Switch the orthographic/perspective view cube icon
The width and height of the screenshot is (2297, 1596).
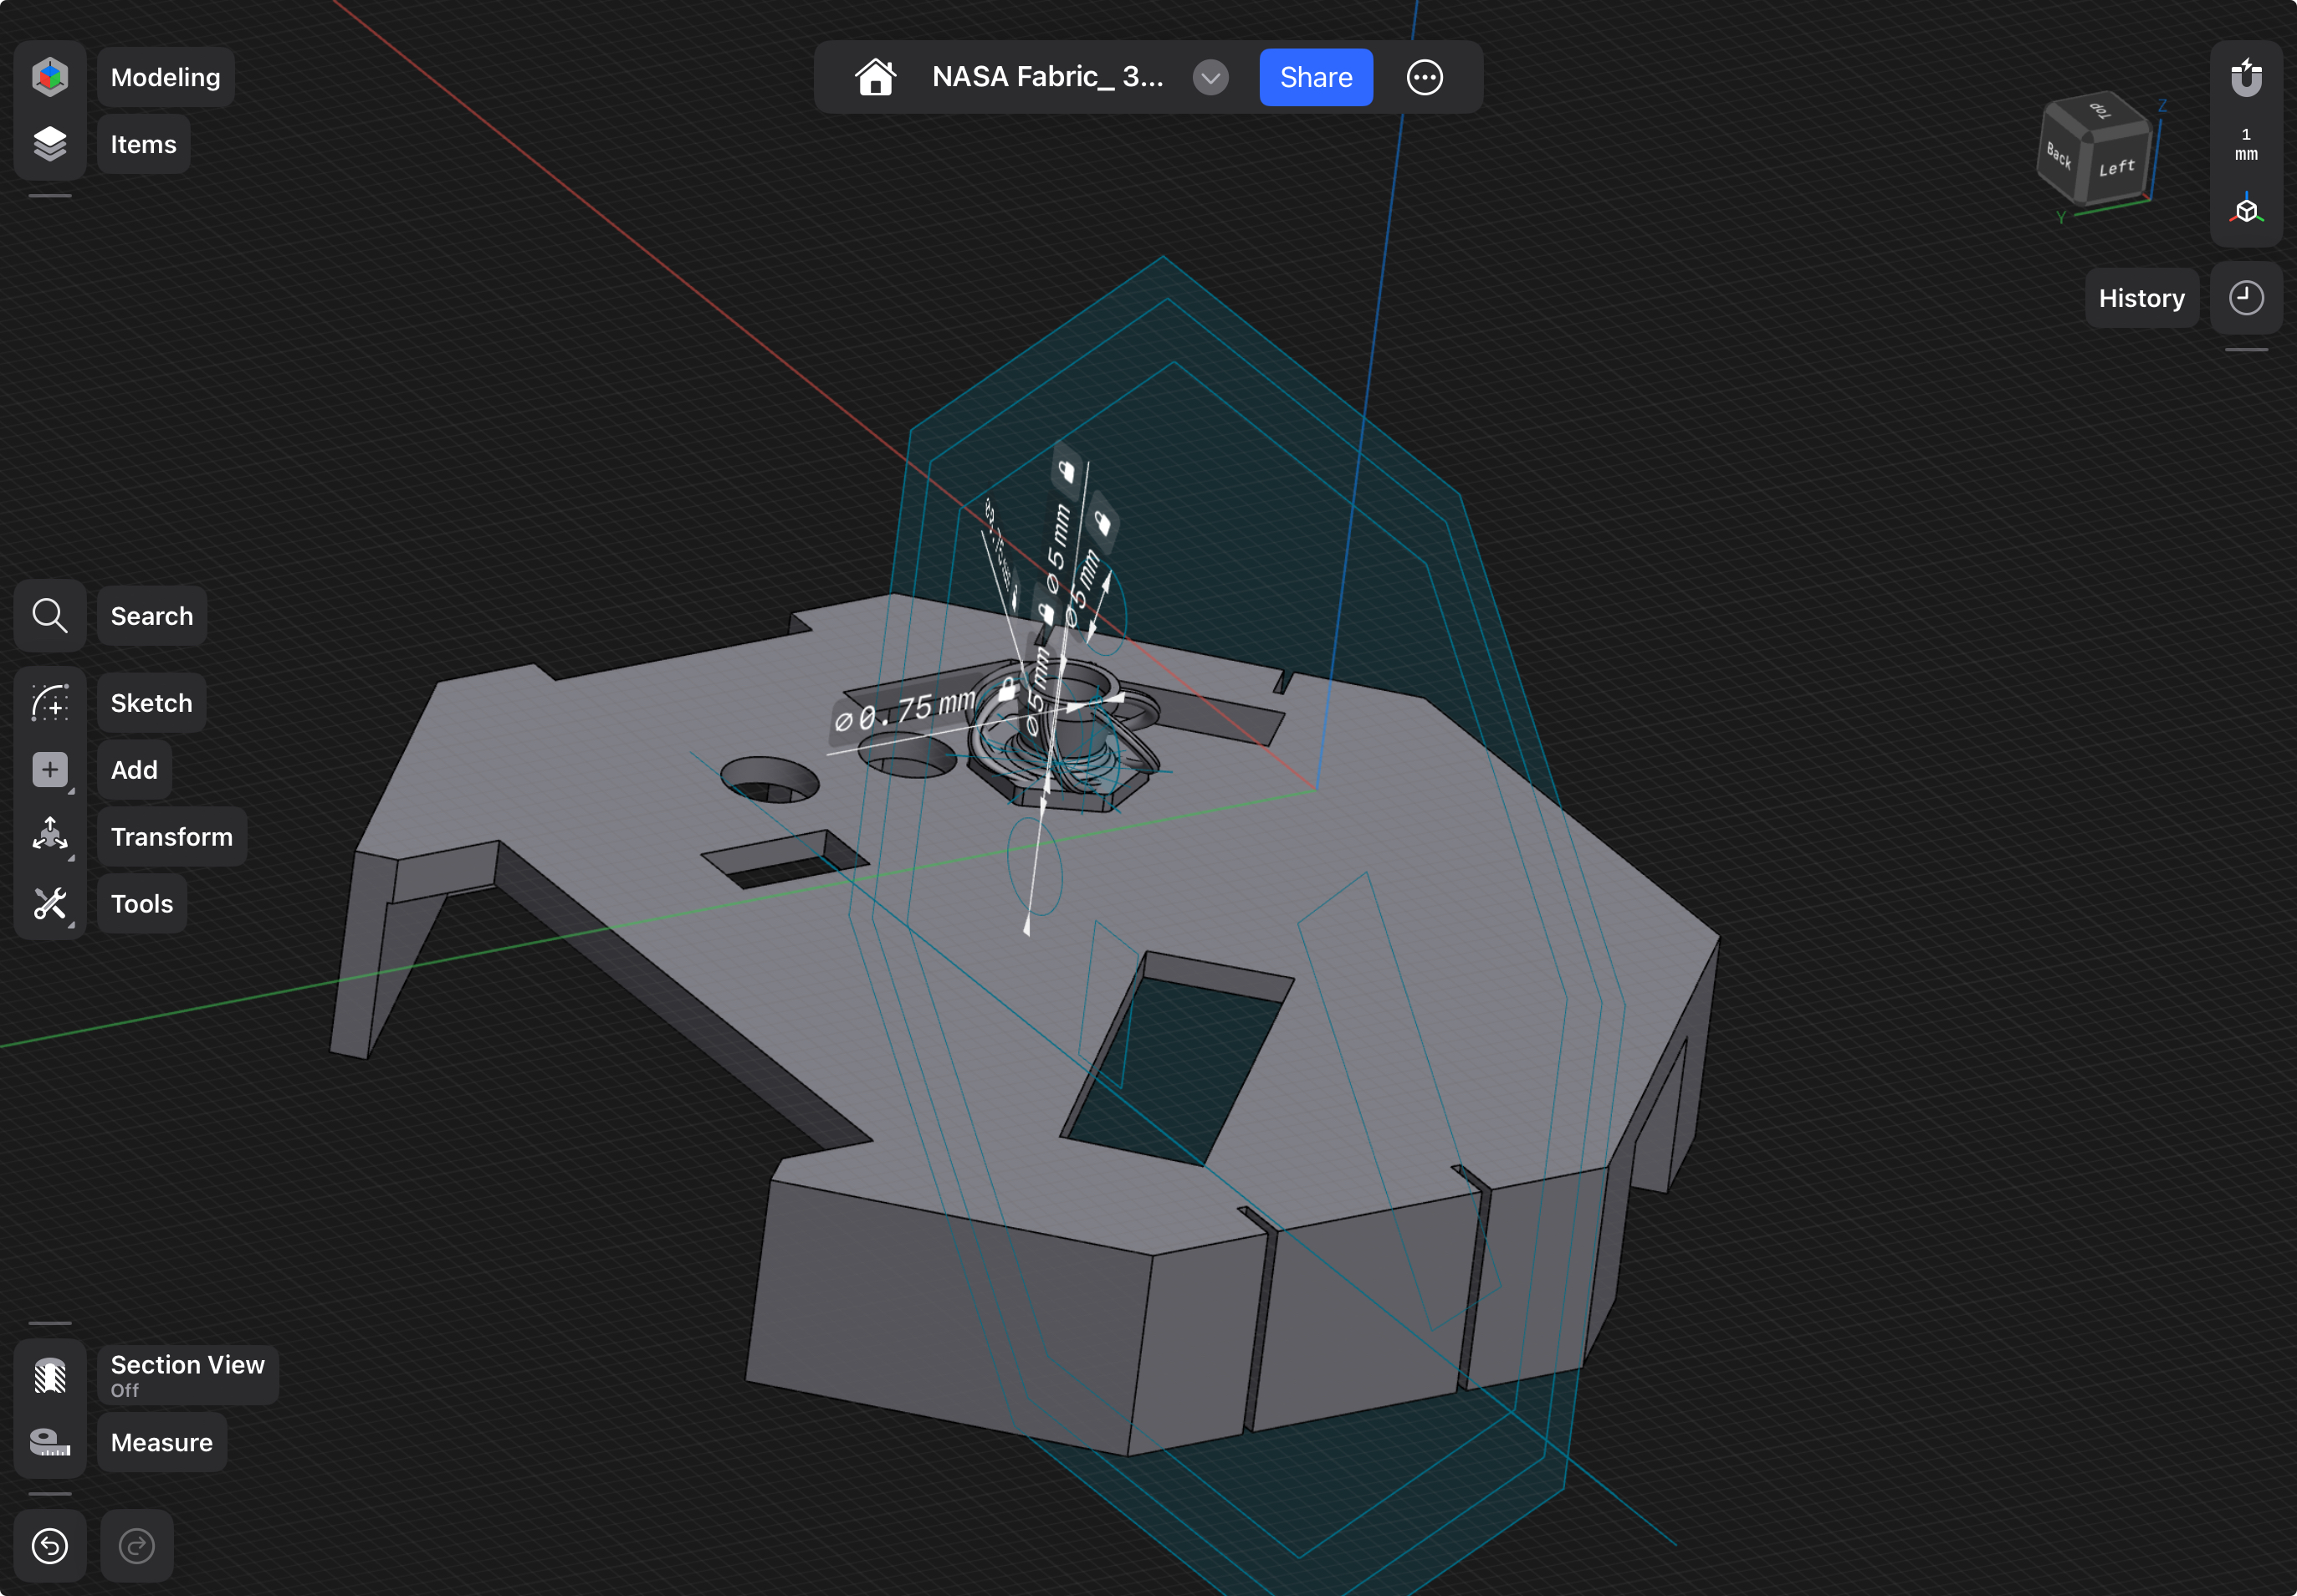pos(2246,211)
